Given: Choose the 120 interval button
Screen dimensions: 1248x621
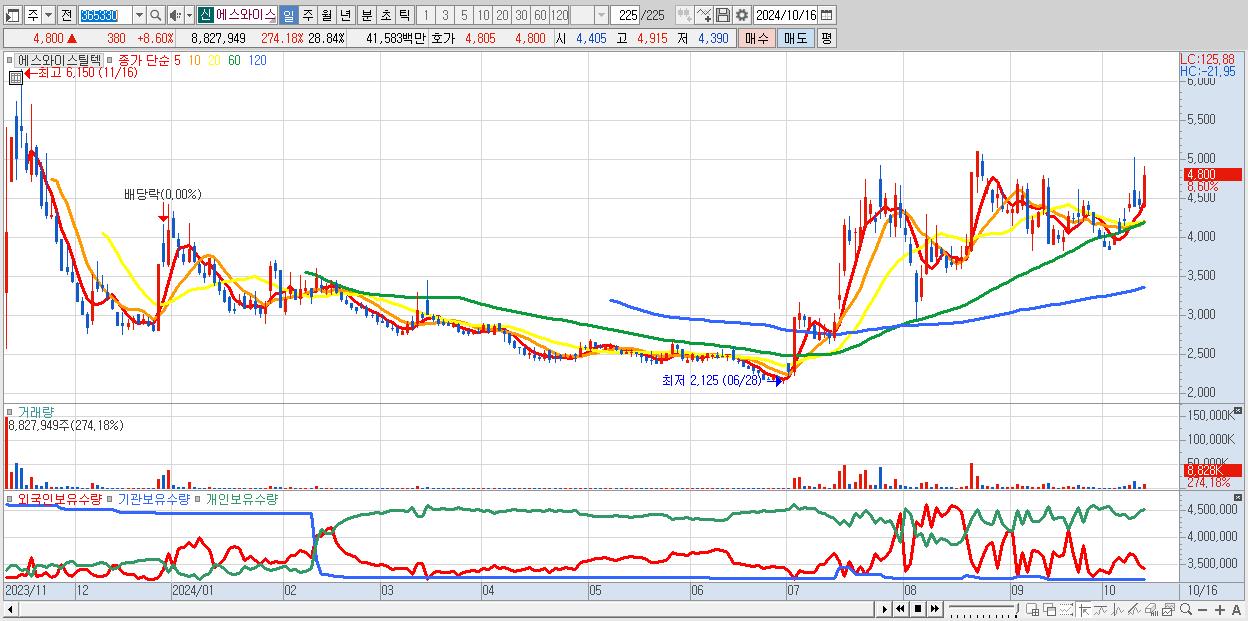Looking at the screenshot, I should tap(559, 15).
